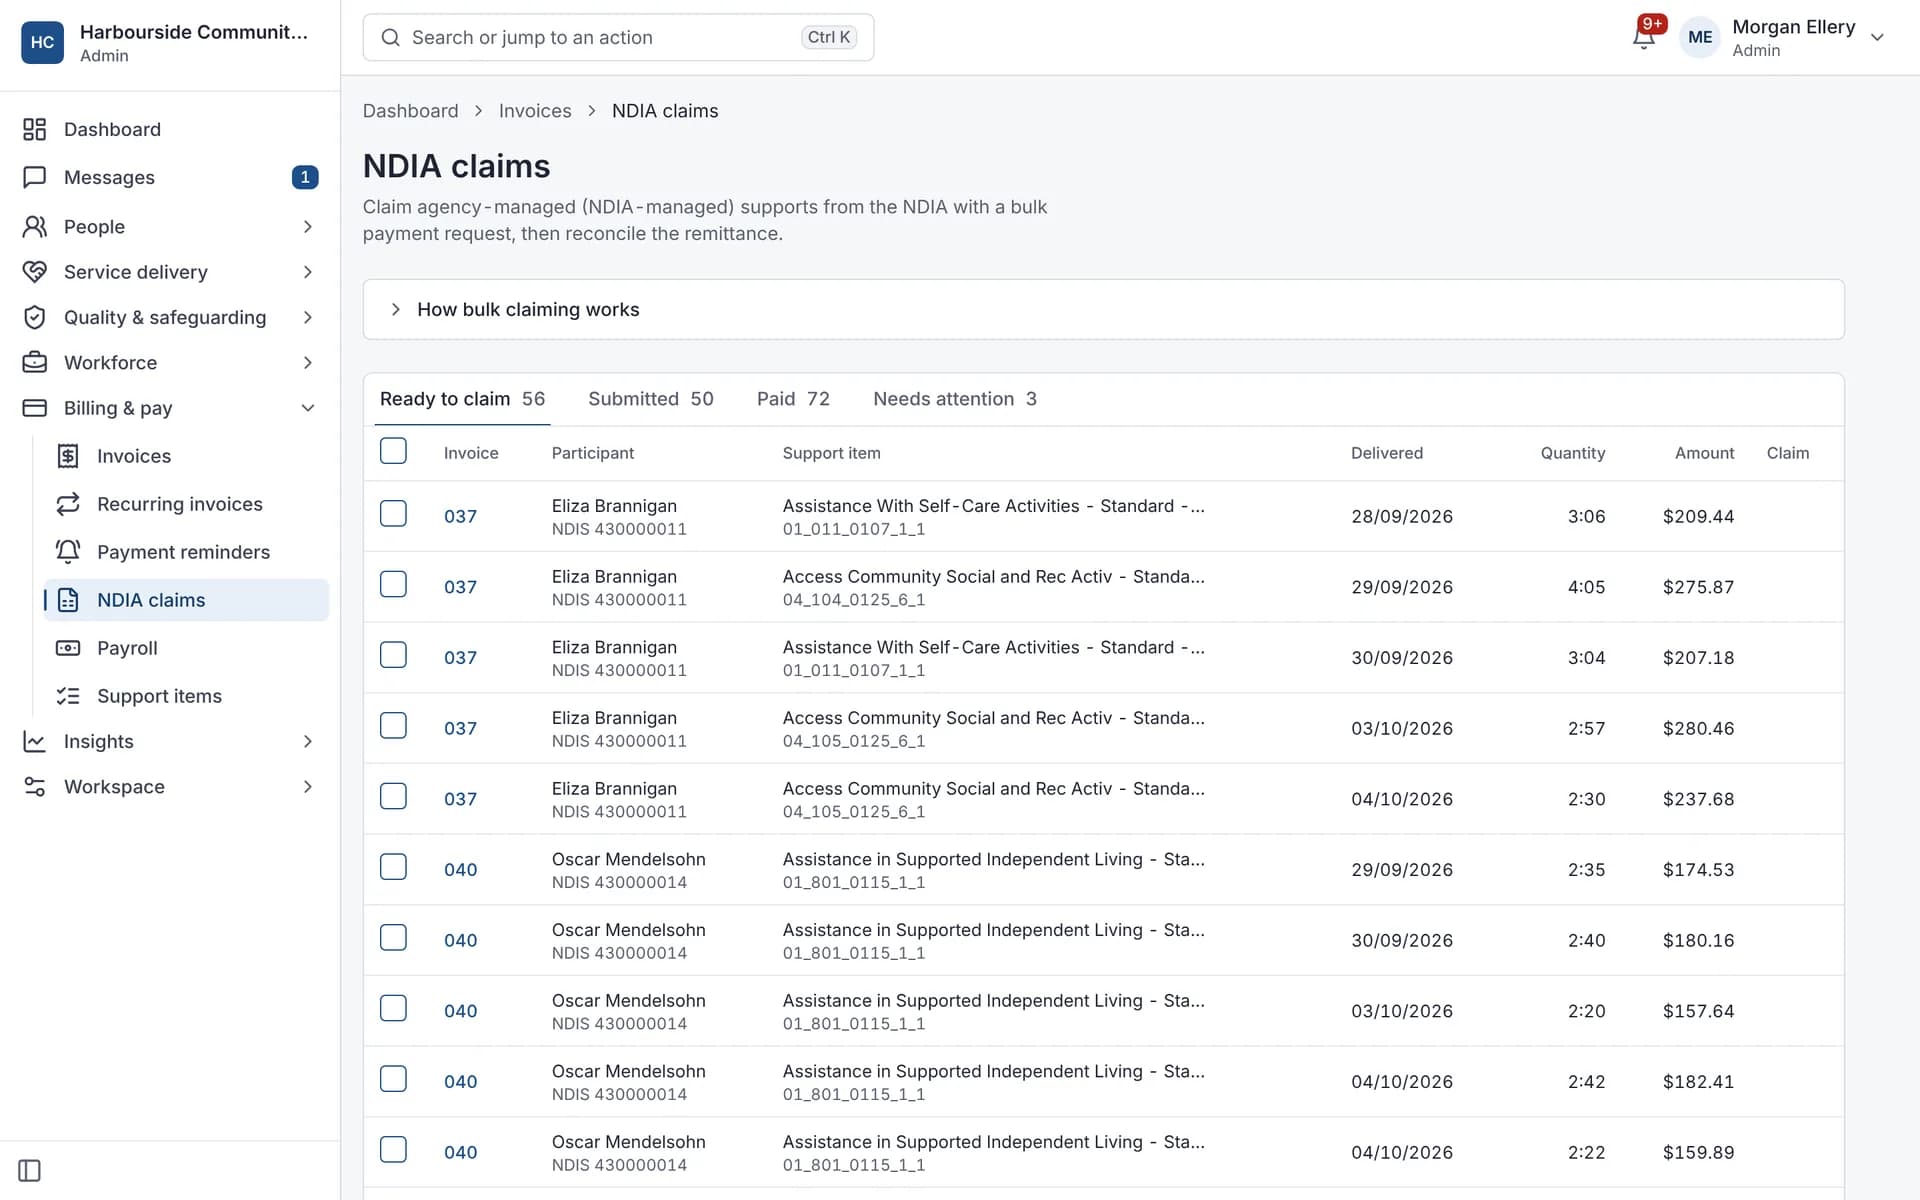This screenshot has width=1920, height=1200.
Task: Click the Invoices dollar document icon
Action: coord(68,456)
